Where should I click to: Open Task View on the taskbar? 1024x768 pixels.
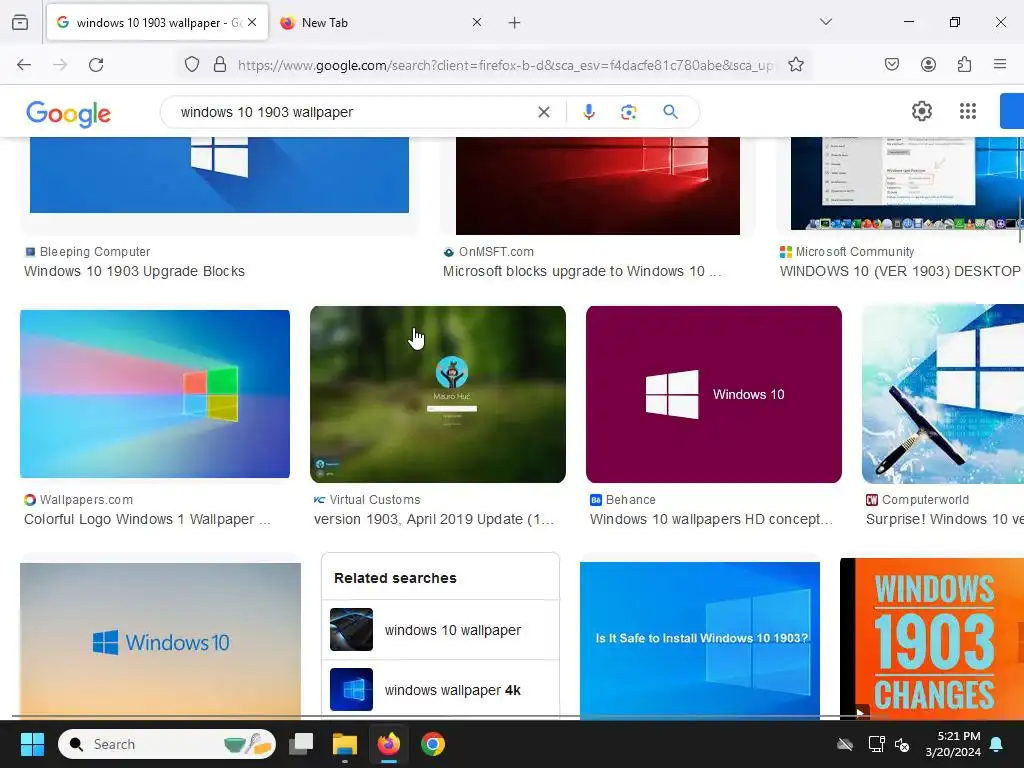pos(301,744)
